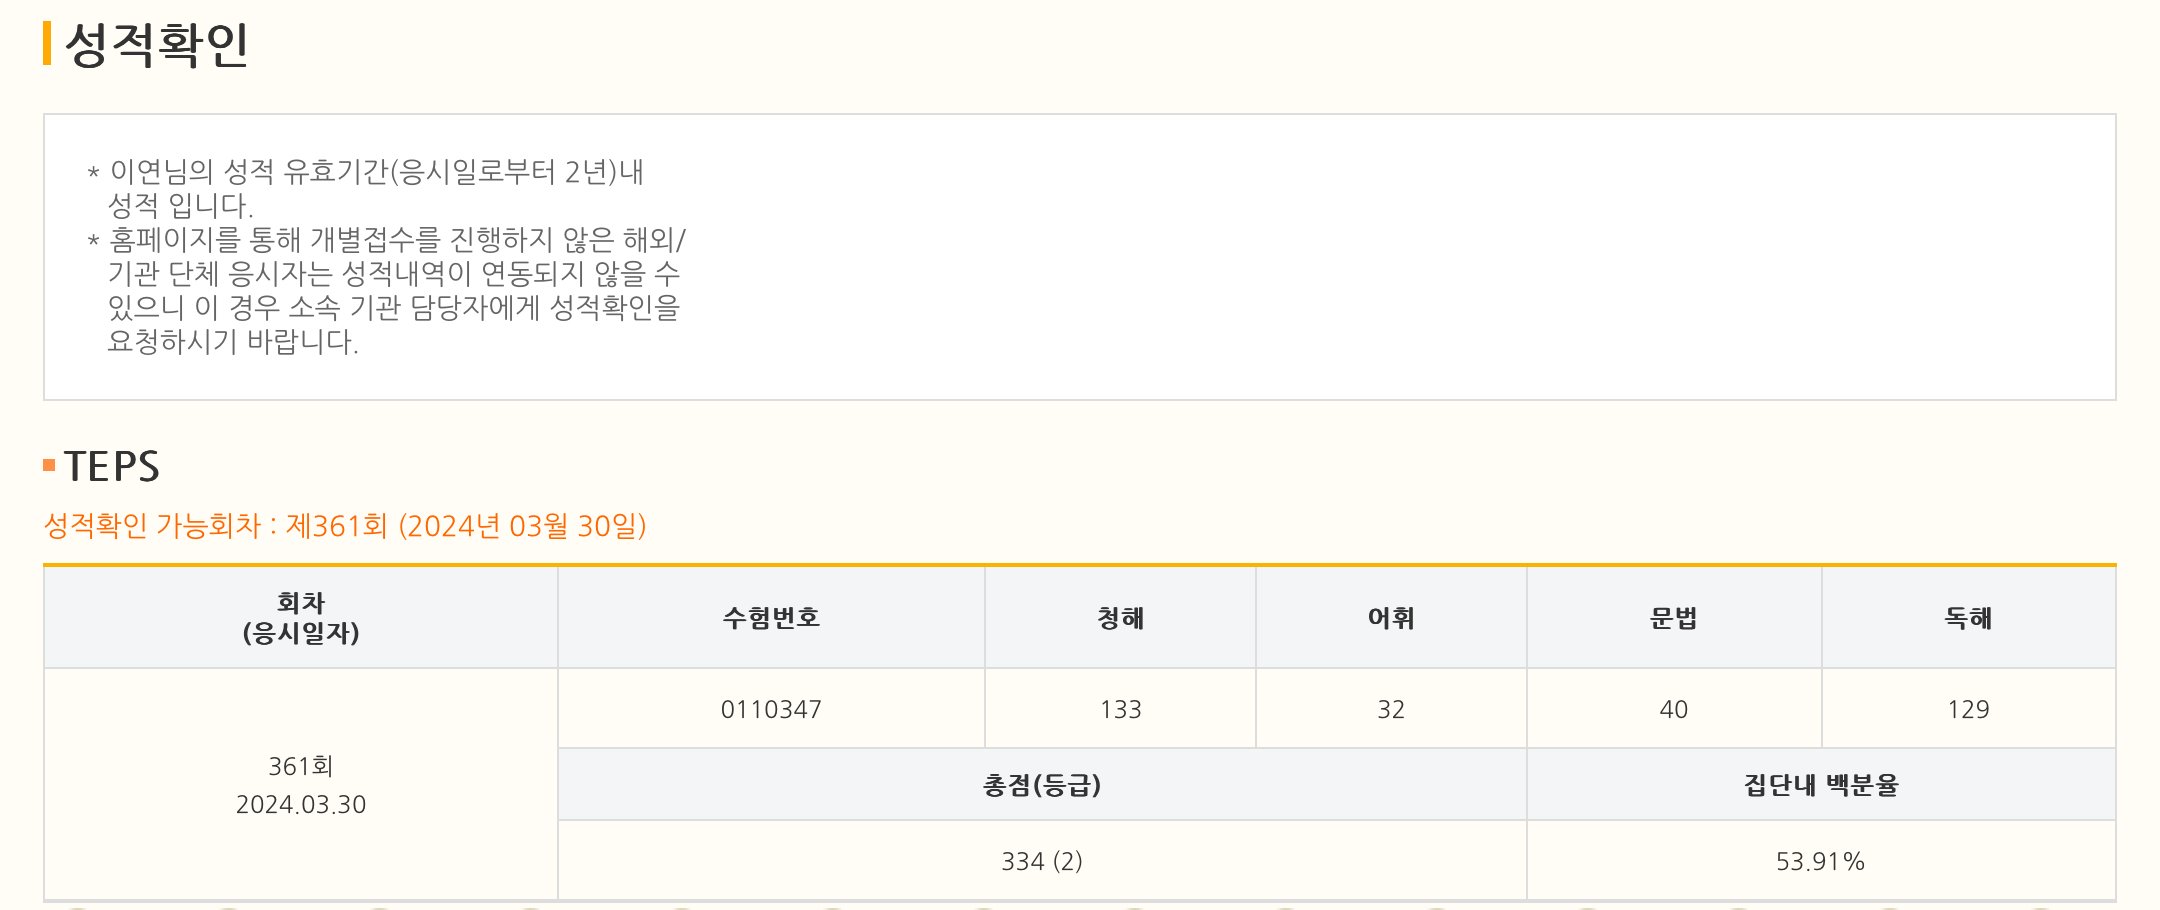
Task: Click the total score 334 (2) cell
Action: pyautogui.click(x=1042, y=861)
